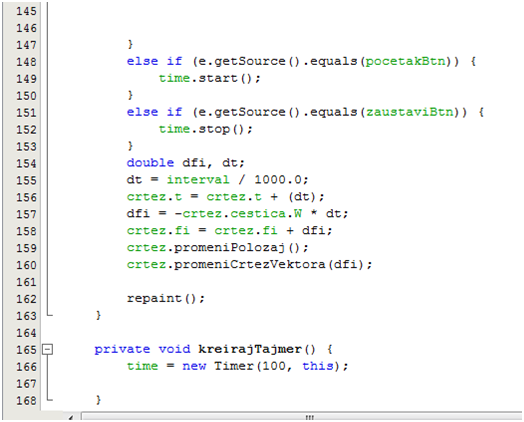The width and height of the screenshot is (524, 422).
Task: Click time.start() call on line 149
Action: pos(209,79)
